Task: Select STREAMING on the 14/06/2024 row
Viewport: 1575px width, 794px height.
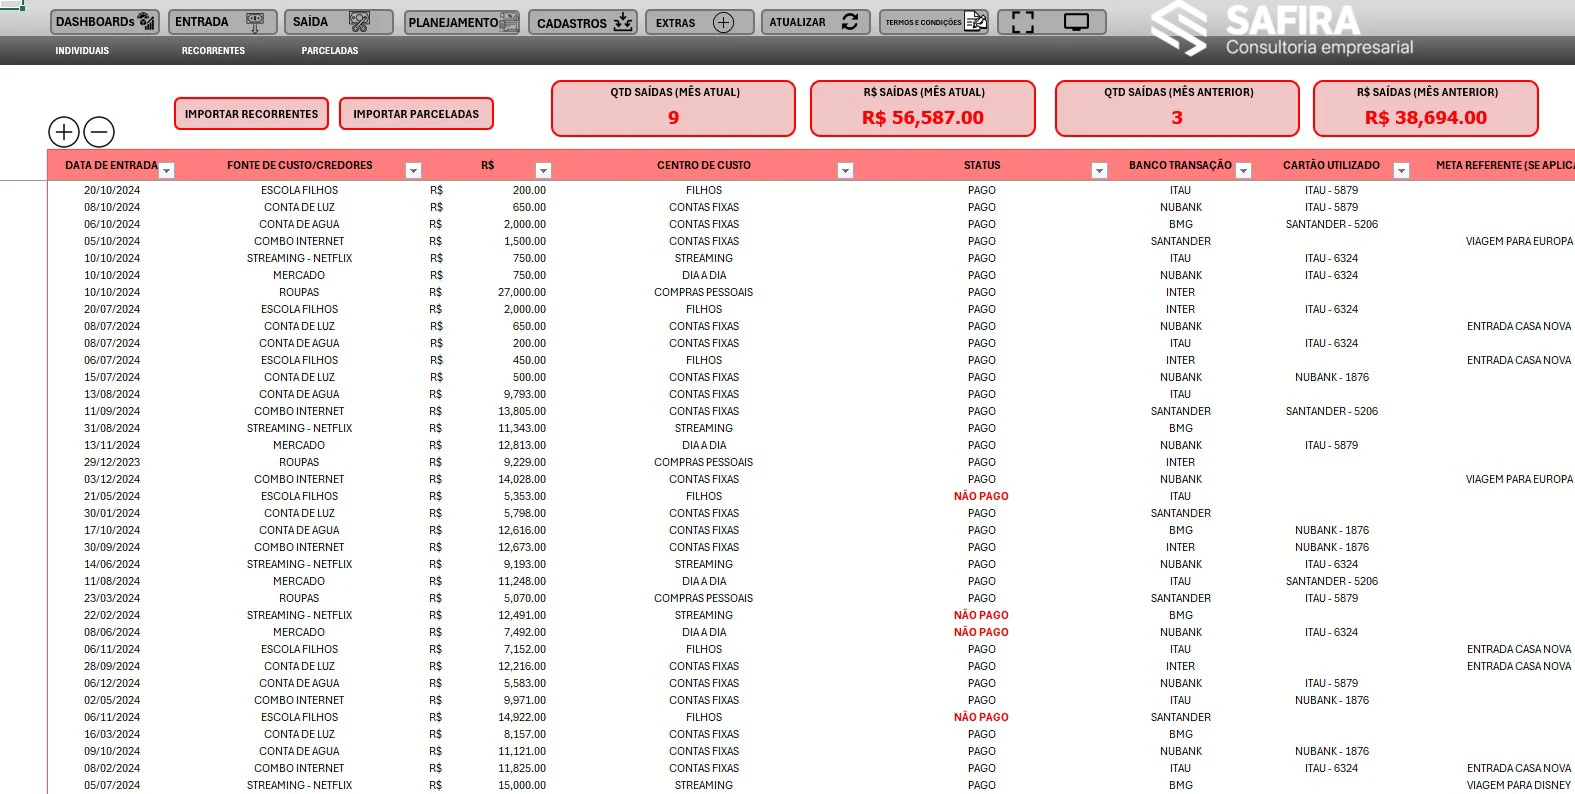Action: click(704, 564)
